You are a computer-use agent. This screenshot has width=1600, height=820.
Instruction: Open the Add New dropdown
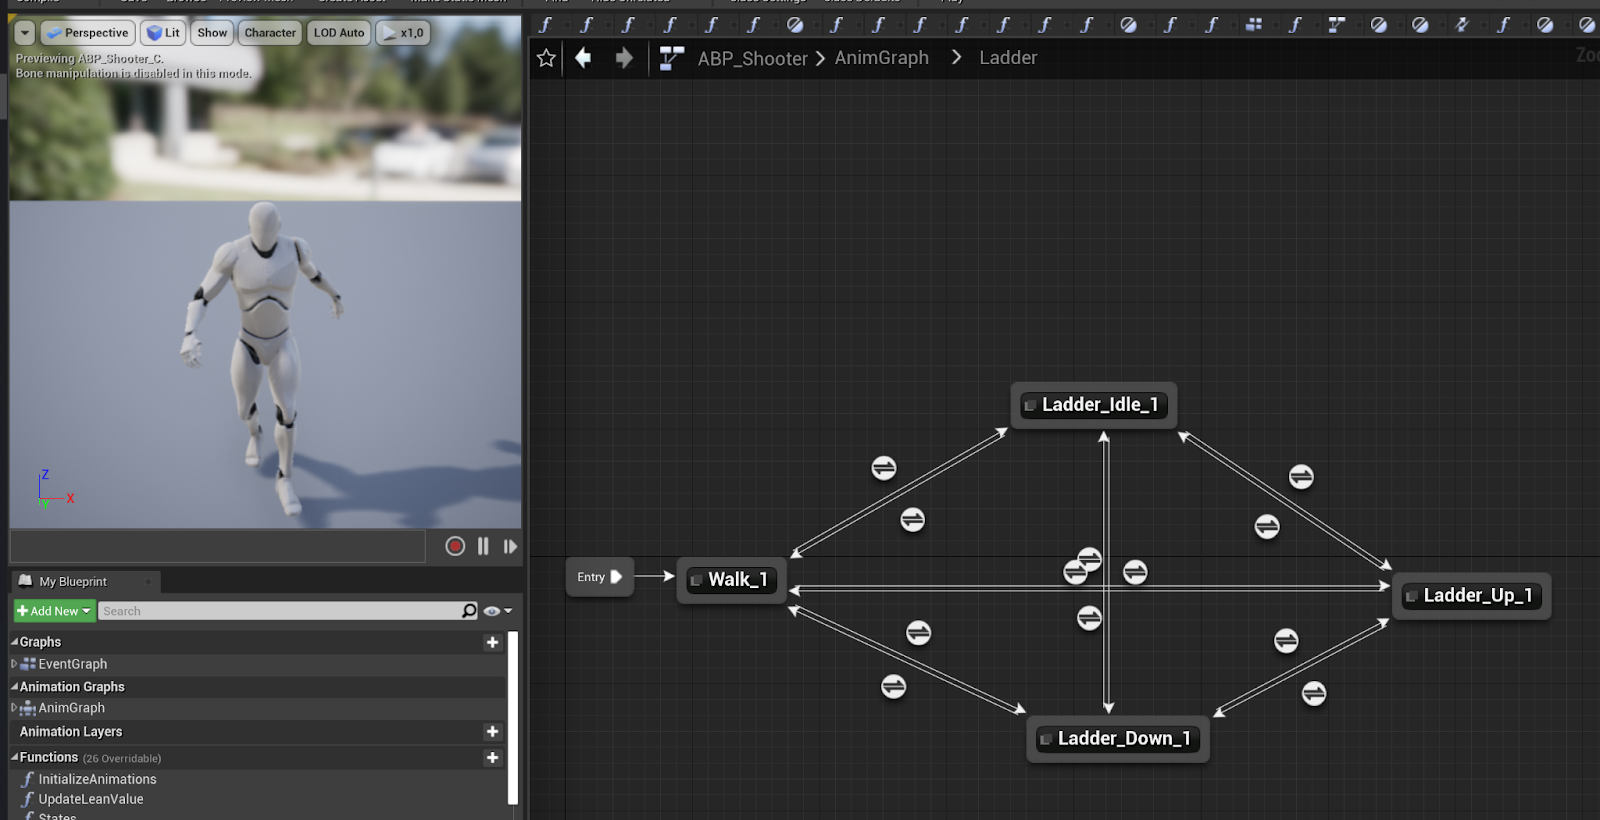pos(54,611)
